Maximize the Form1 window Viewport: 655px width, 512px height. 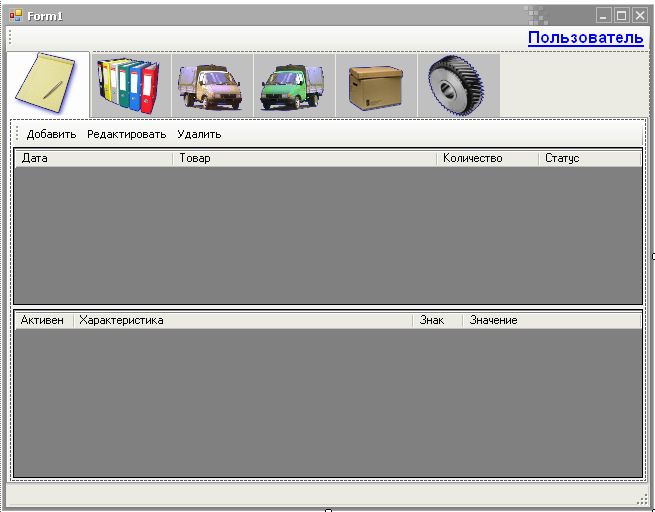click(622, 16)
